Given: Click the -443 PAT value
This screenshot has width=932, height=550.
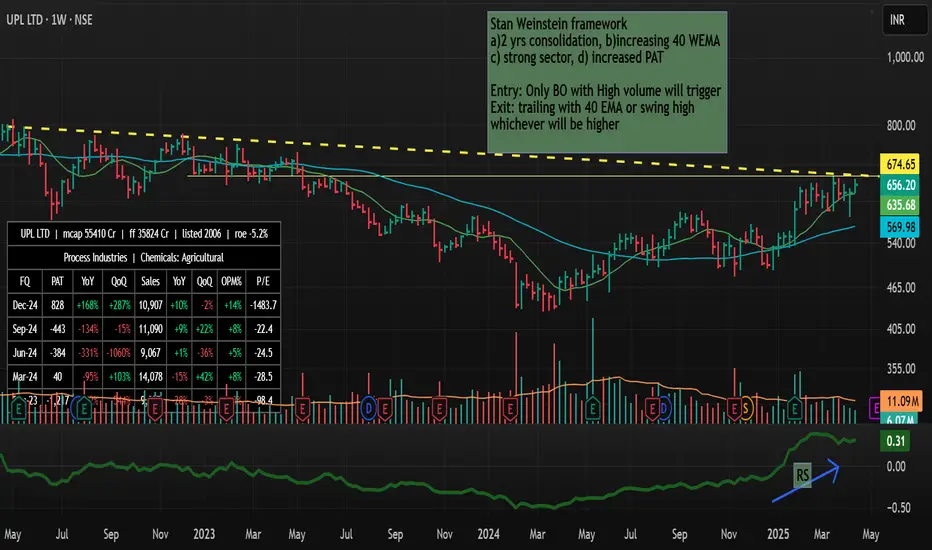Looking at the screenshot, I should pyautogui.click(x=57, y=329).
